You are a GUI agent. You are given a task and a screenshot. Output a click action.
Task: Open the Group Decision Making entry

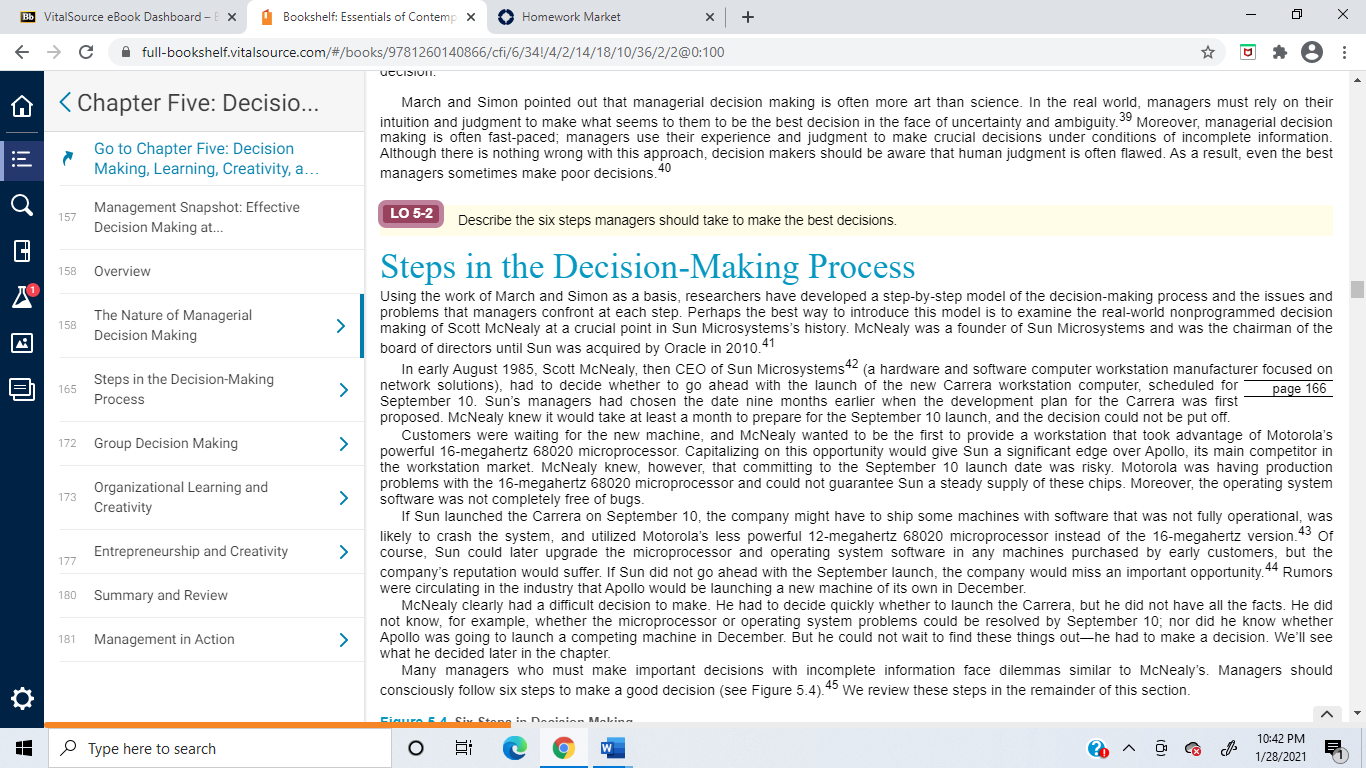166,443
